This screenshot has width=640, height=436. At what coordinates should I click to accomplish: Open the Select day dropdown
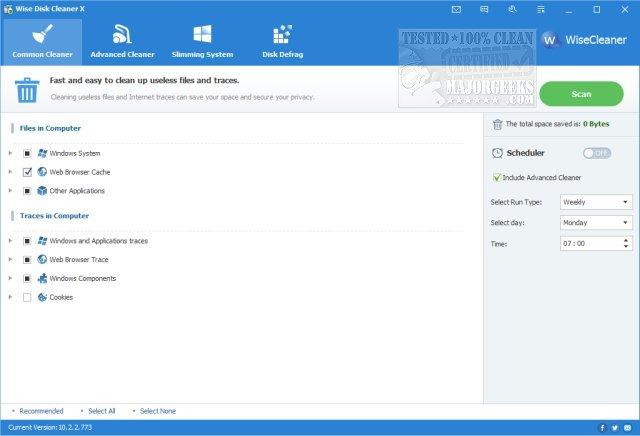tap(596, 222)
